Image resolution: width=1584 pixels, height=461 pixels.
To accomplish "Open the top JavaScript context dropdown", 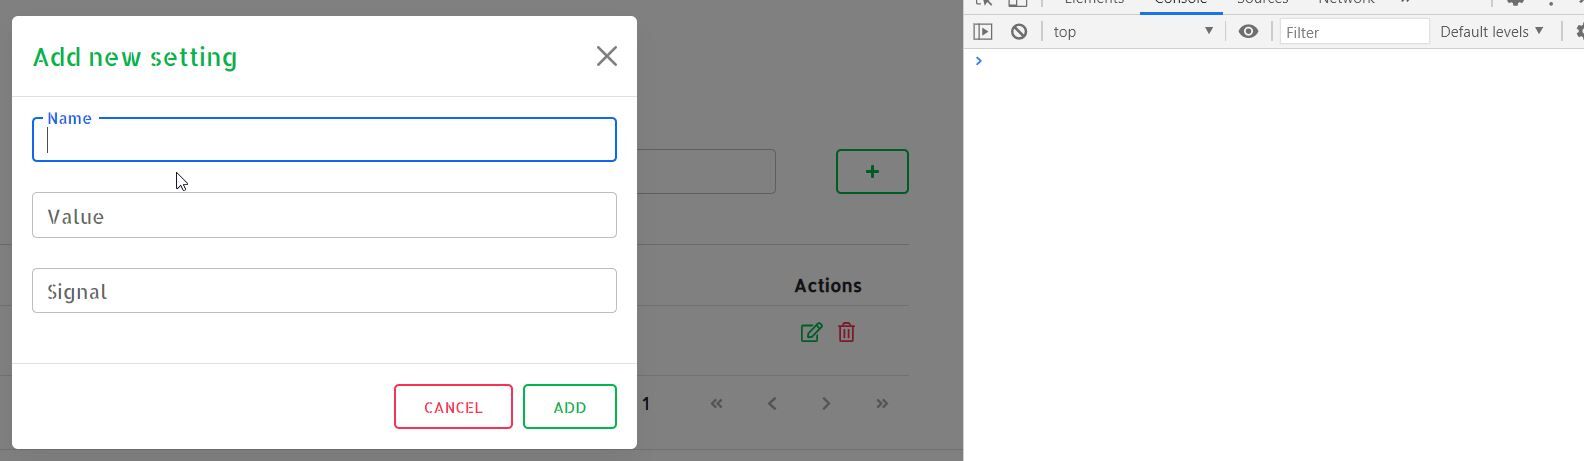I will click(1132, 32).
